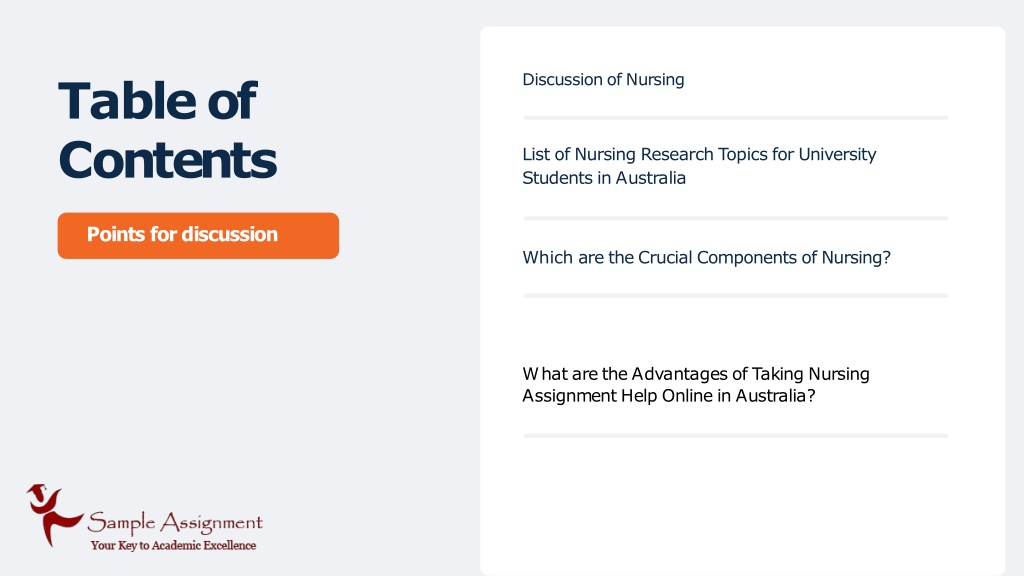Select 'What are the Advantages of Taking Nursing' item
Screen dimensions: 1024x576
(696, 374)
